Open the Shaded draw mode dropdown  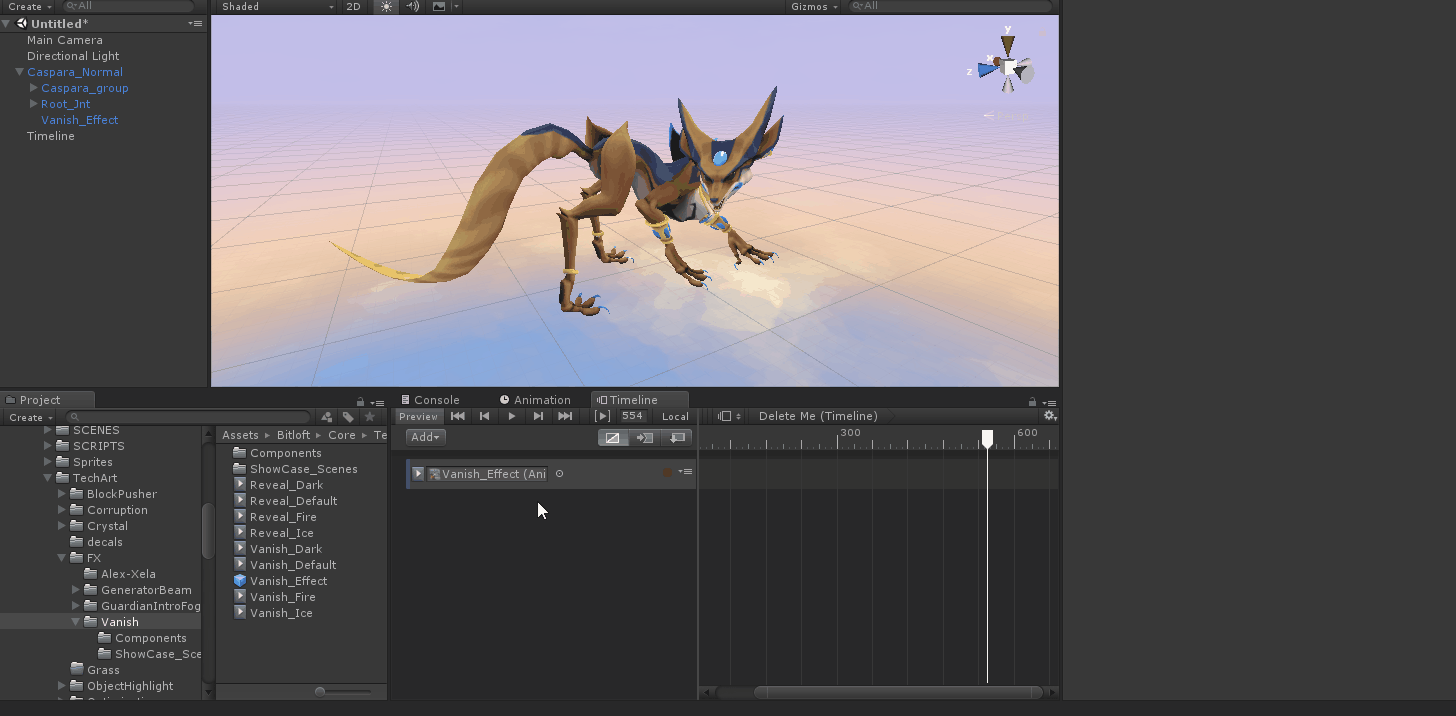277,7
